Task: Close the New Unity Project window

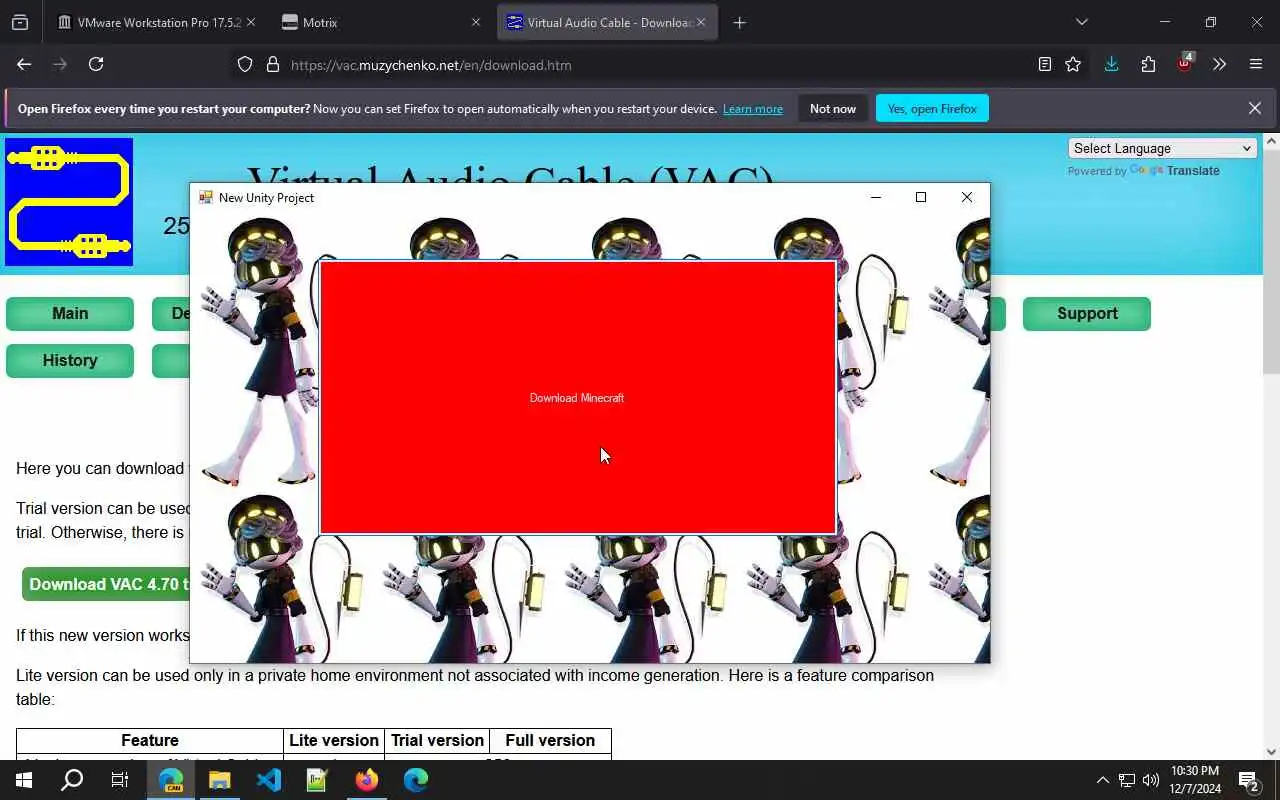Action: [x=966, y=197]
